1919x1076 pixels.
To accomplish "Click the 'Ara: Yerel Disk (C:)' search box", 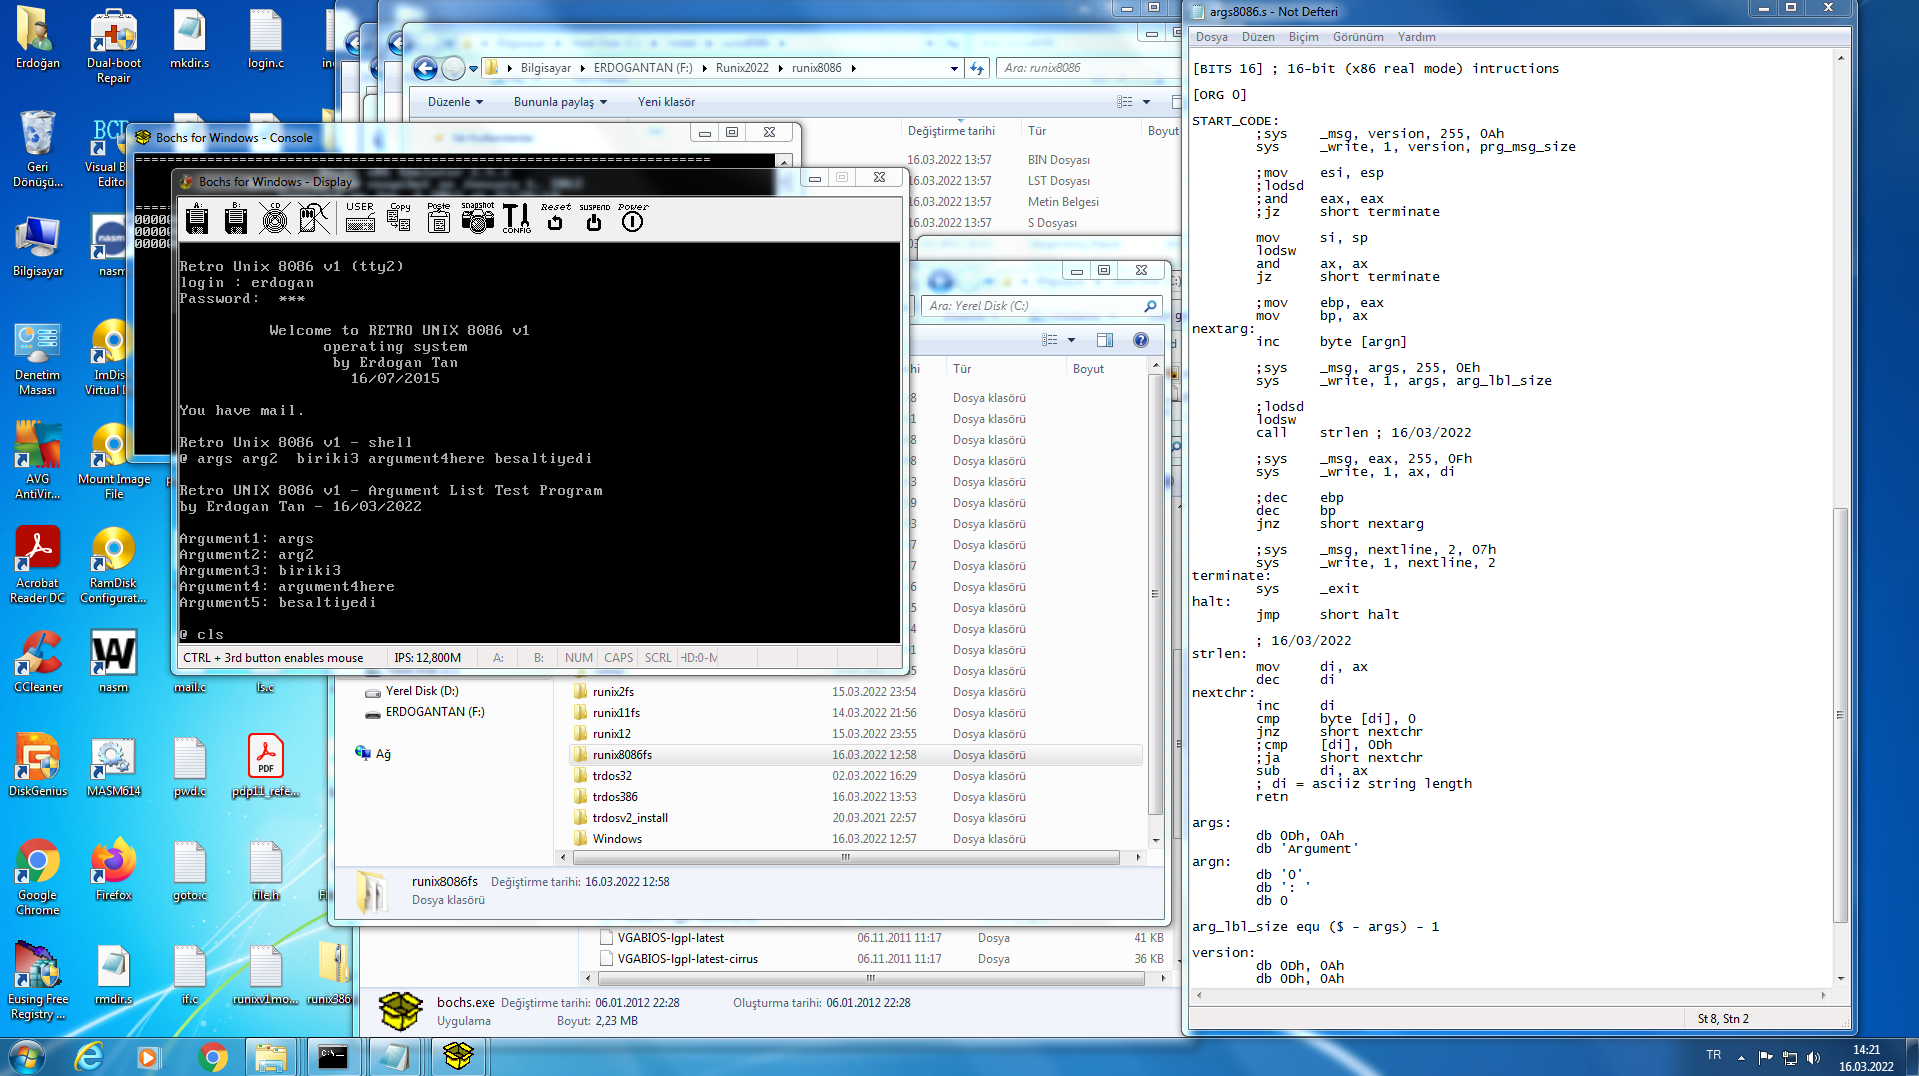I will tap(1030, 306).
